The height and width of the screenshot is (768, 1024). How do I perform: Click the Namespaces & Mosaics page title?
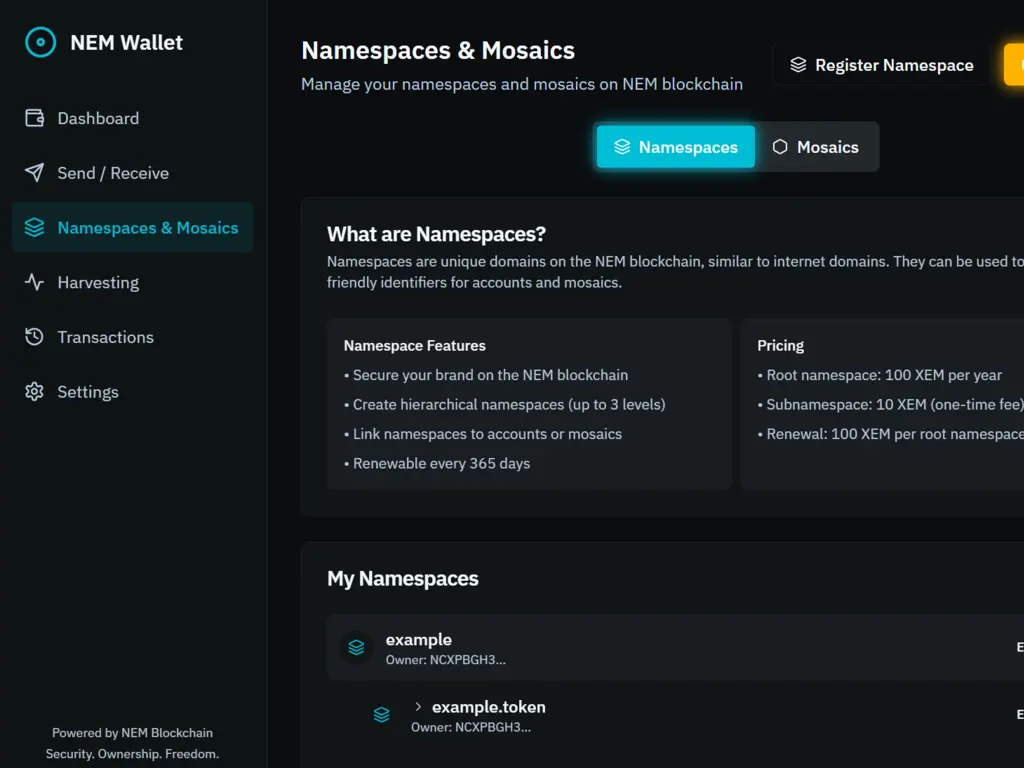point(438,50)
